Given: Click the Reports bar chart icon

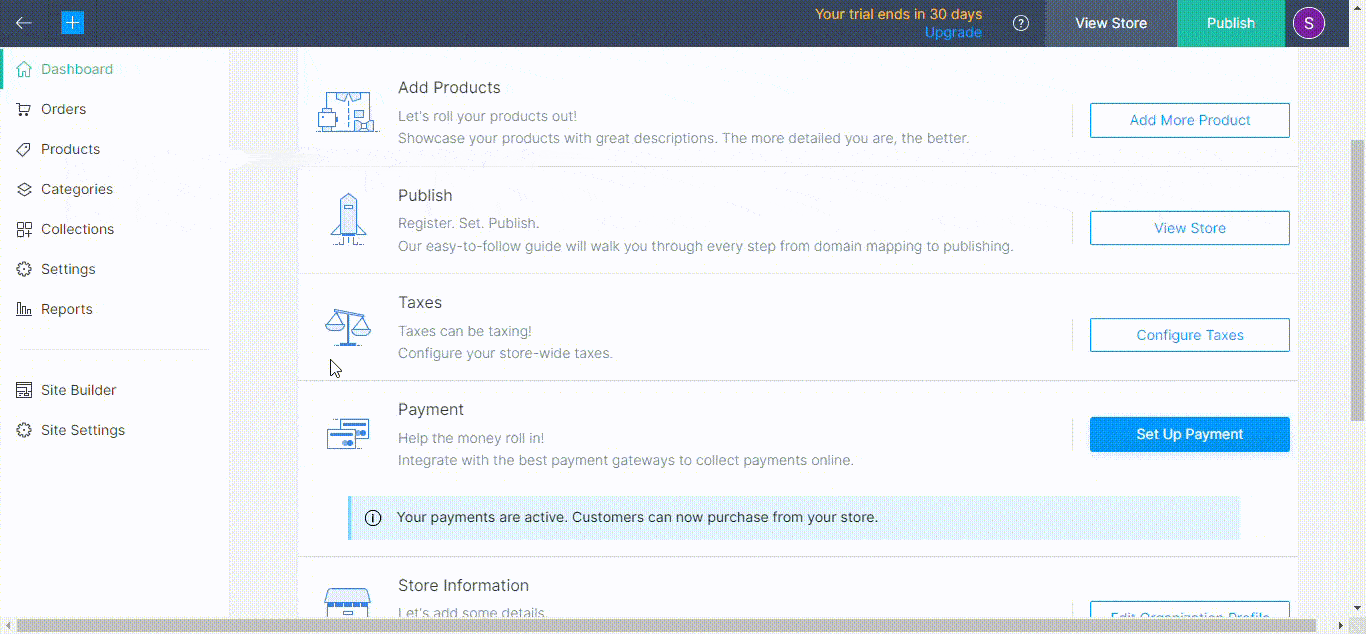Looking at the screenshot, I should tap(24, 309).
